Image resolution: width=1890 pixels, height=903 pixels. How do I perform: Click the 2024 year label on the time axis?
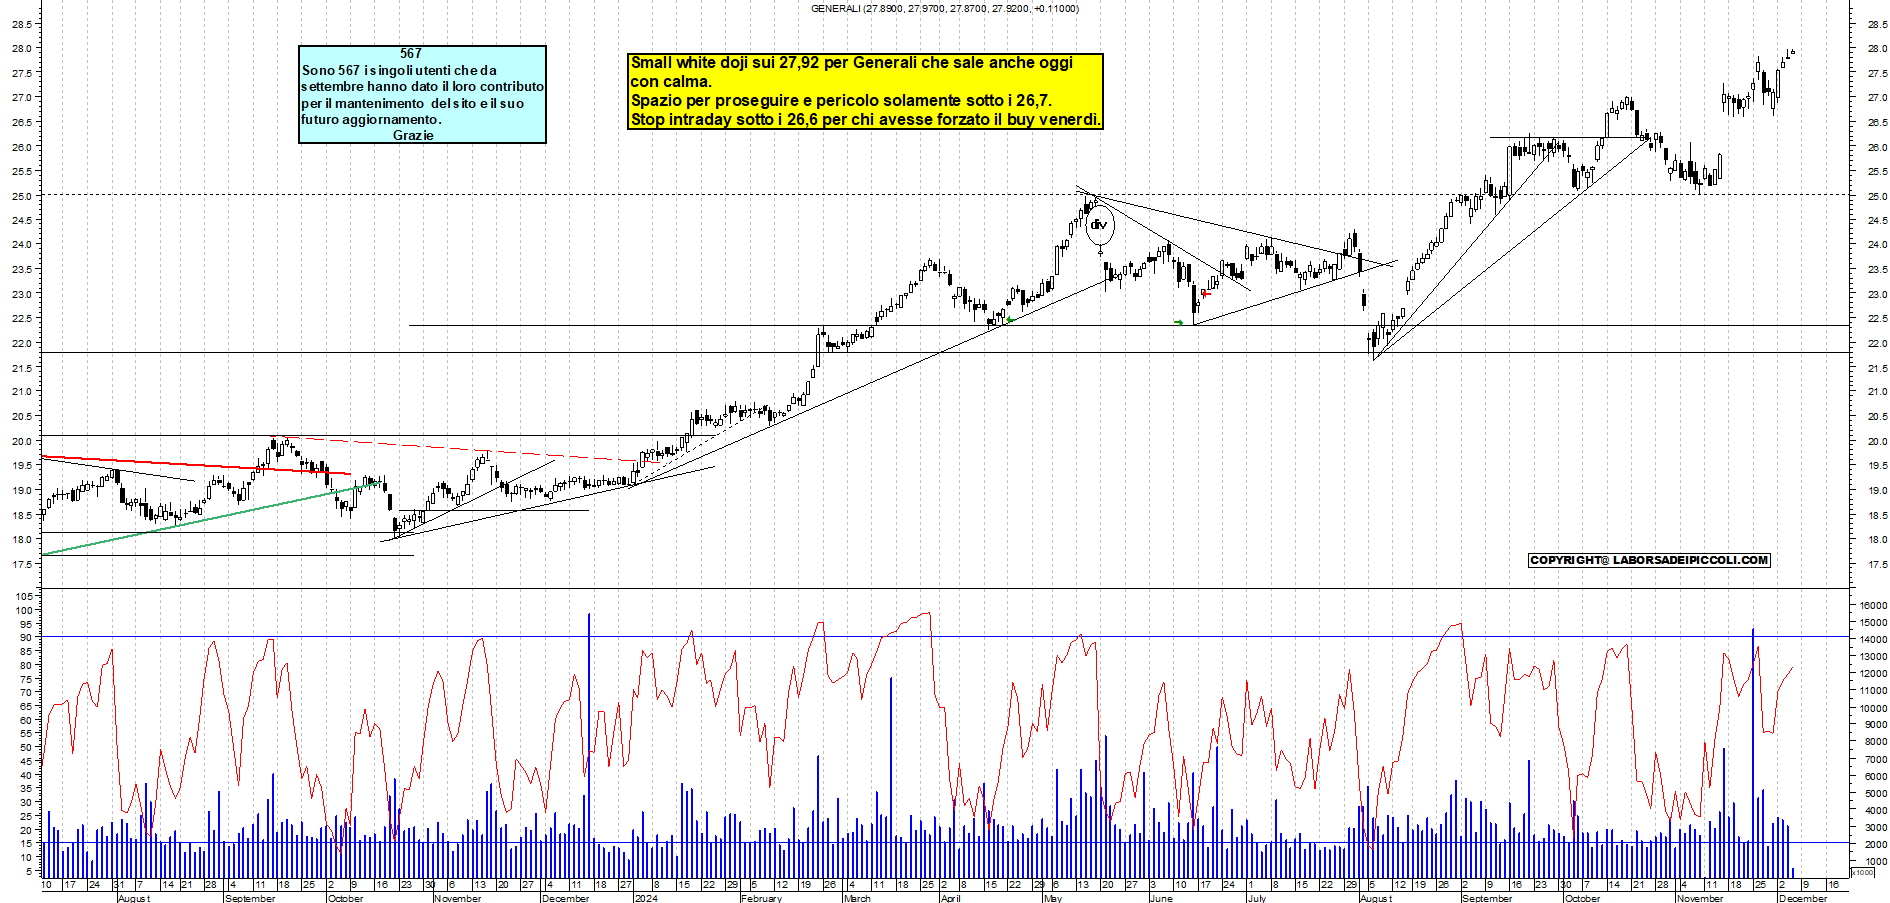646,898
